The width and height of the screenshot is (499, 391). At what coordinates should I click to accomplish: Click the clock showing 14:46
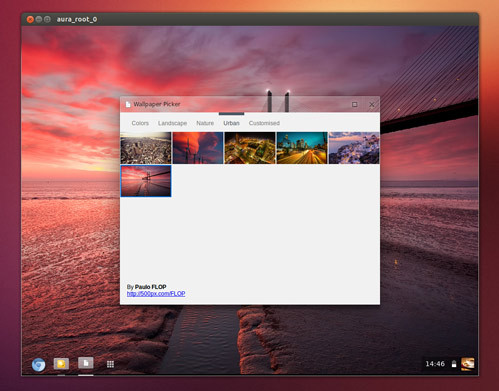pyautogui.click(x=435, y=364)
